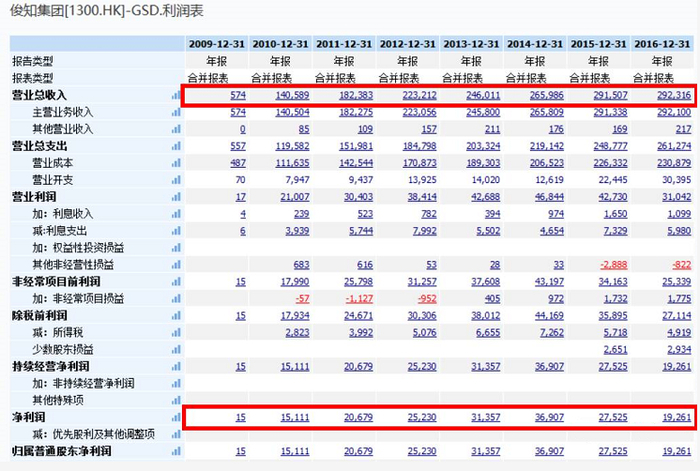Viewport: 700px width, 471px height.
Task: Select the 2009-12-31 column header
Action: pyautogui.click(x=217, y=44)
